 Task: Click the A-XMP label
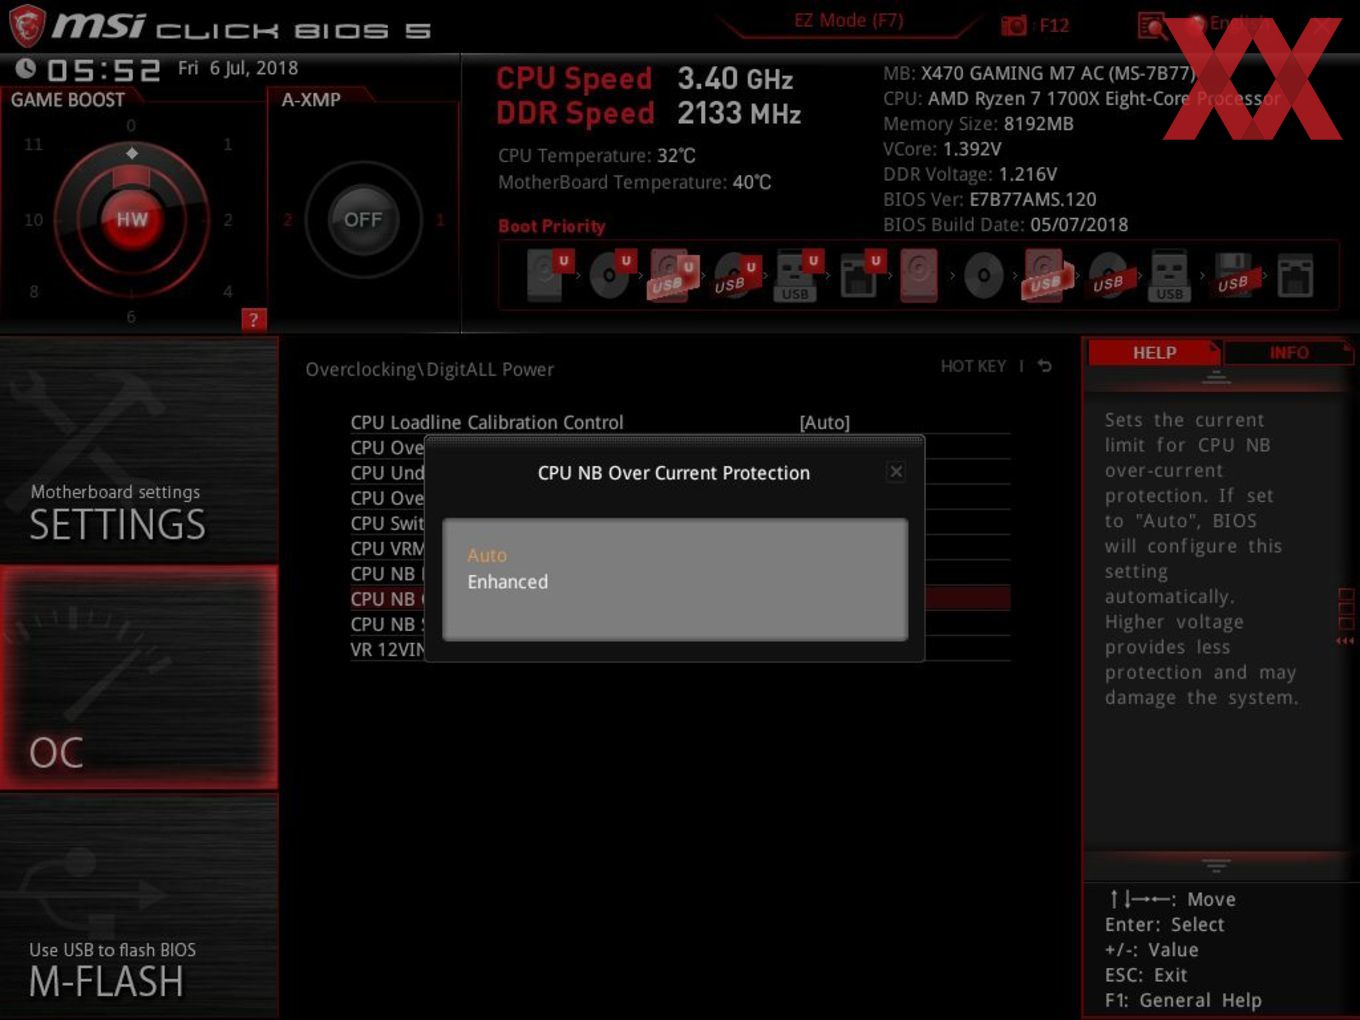point(311,100)
